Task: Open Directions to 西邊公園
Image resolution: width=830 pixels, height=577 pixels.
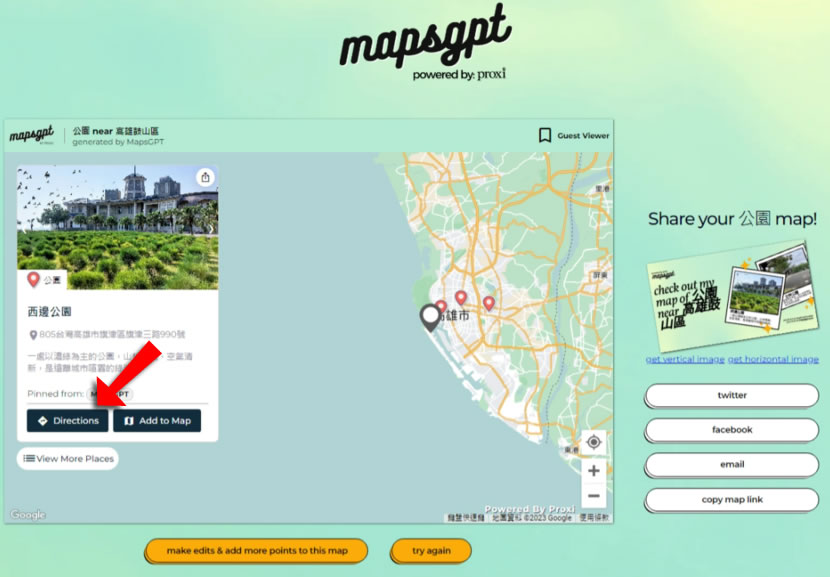Action: pyautogui.click(x=68, y=421)
